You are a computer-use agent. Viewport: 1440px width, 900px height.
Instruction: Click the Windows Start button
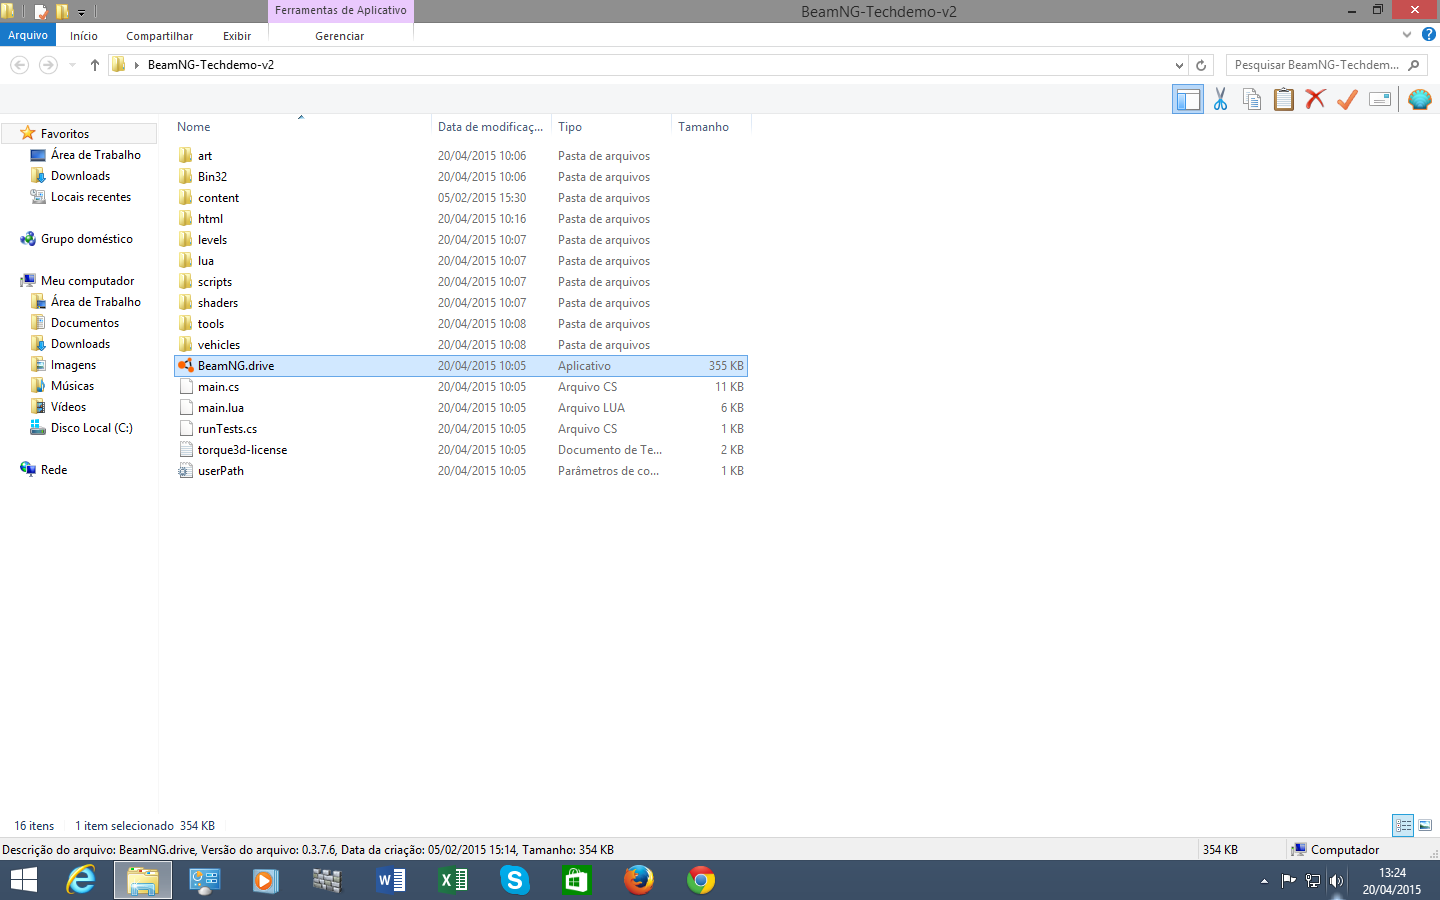24,880
